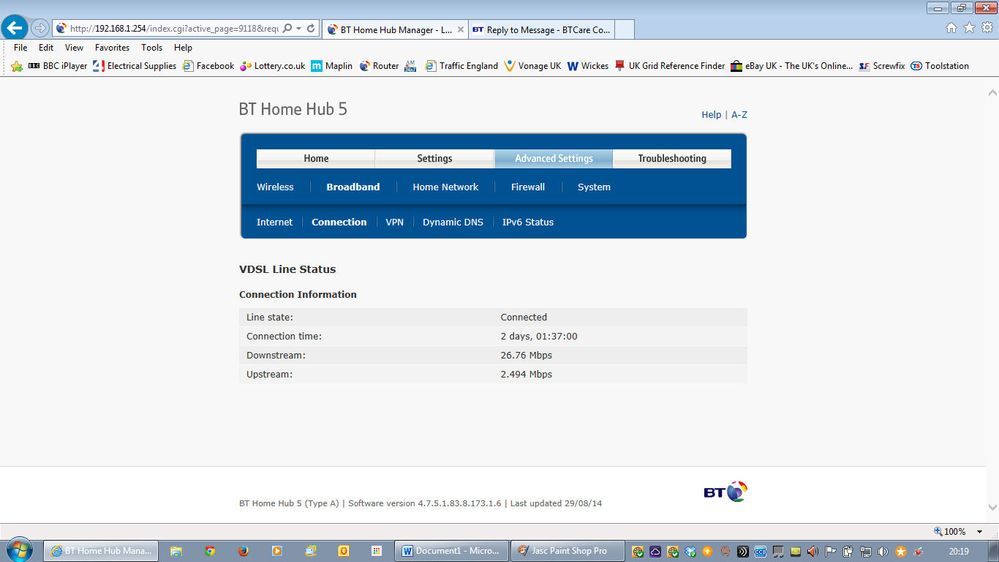The image size is (999, 562).
Task: Open the Tools menu
Action: (152, 48)
